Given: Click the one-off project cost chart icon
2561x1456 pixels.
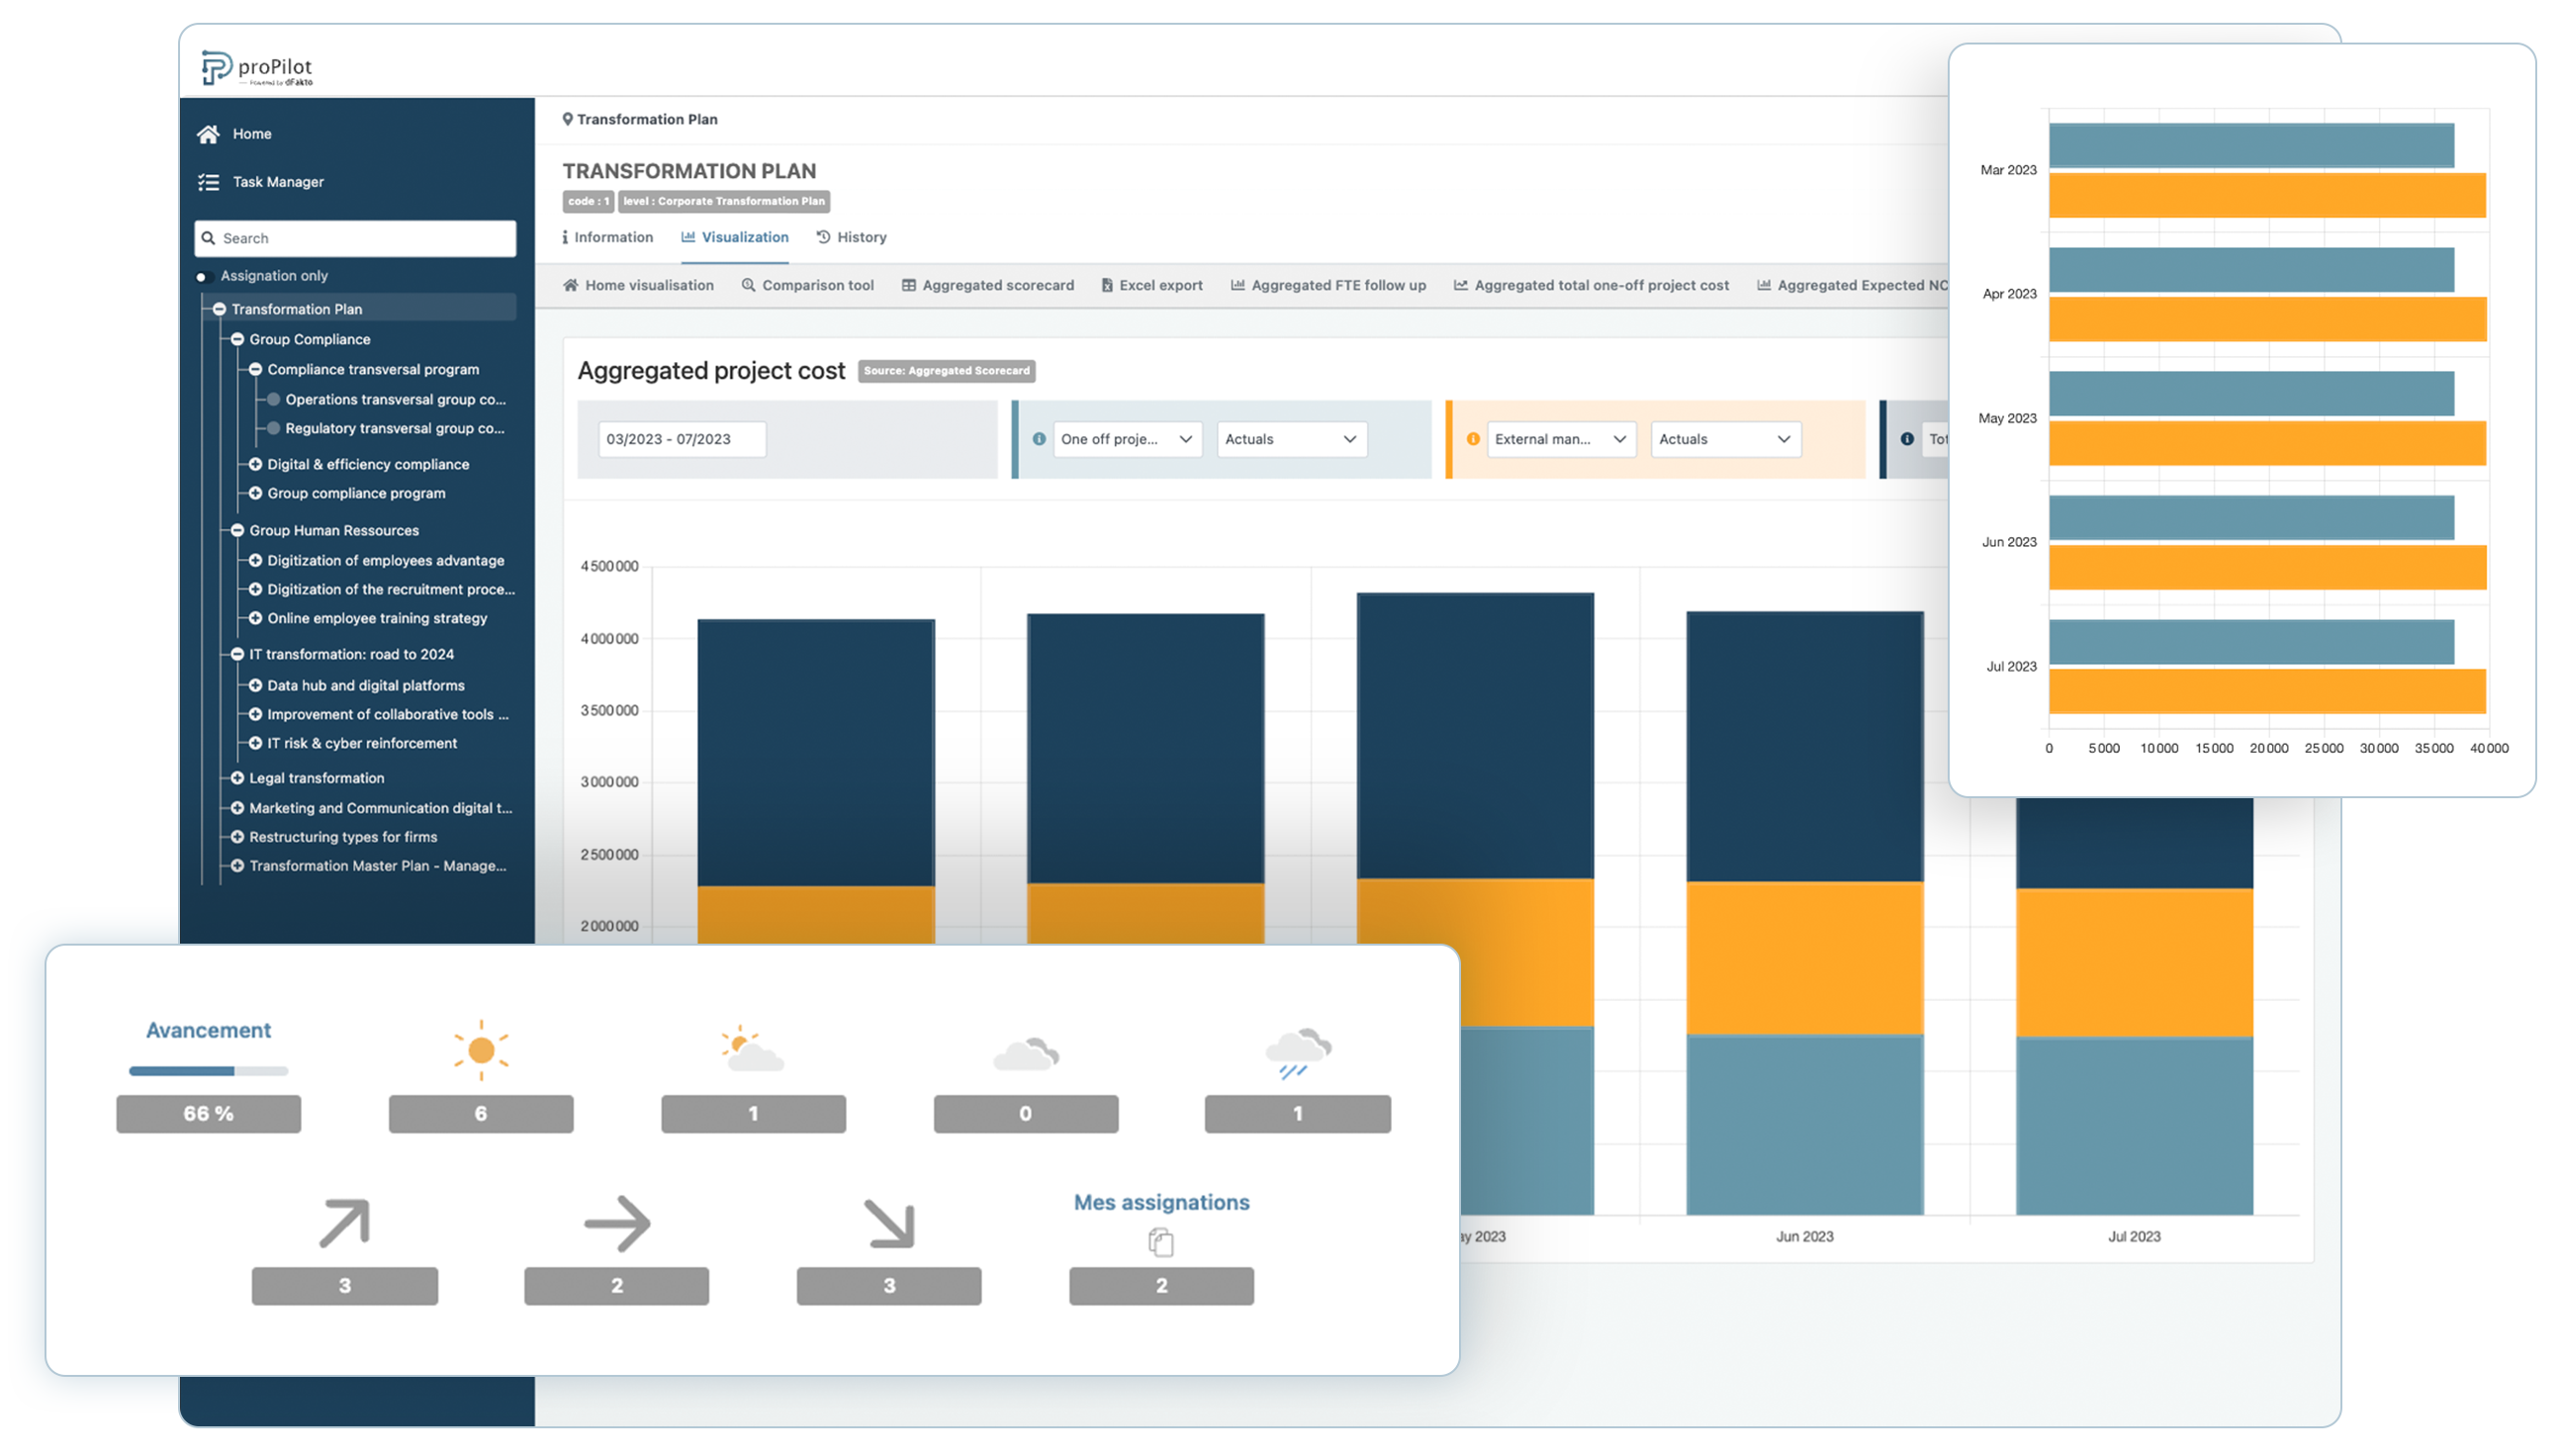Looking at the screenshot, I should [1460, 285].
